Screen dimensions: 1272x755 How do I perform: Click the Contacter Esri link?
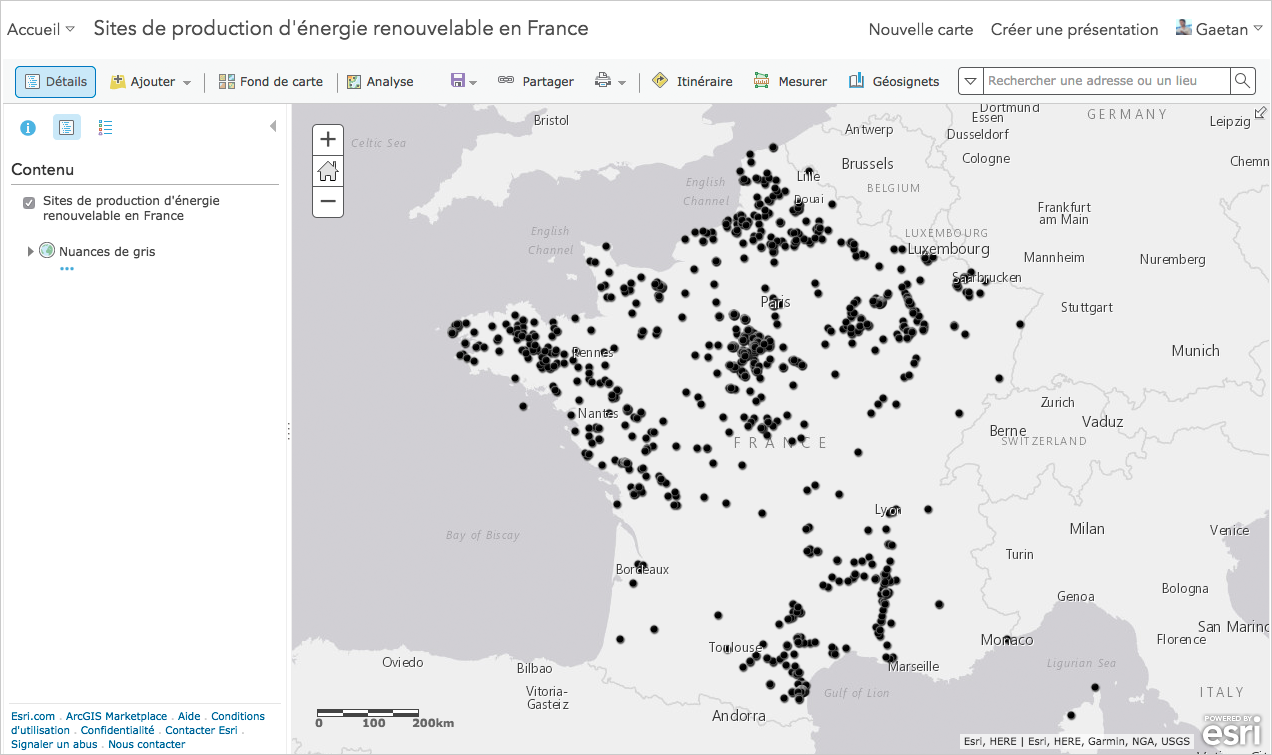click(201, 730)
